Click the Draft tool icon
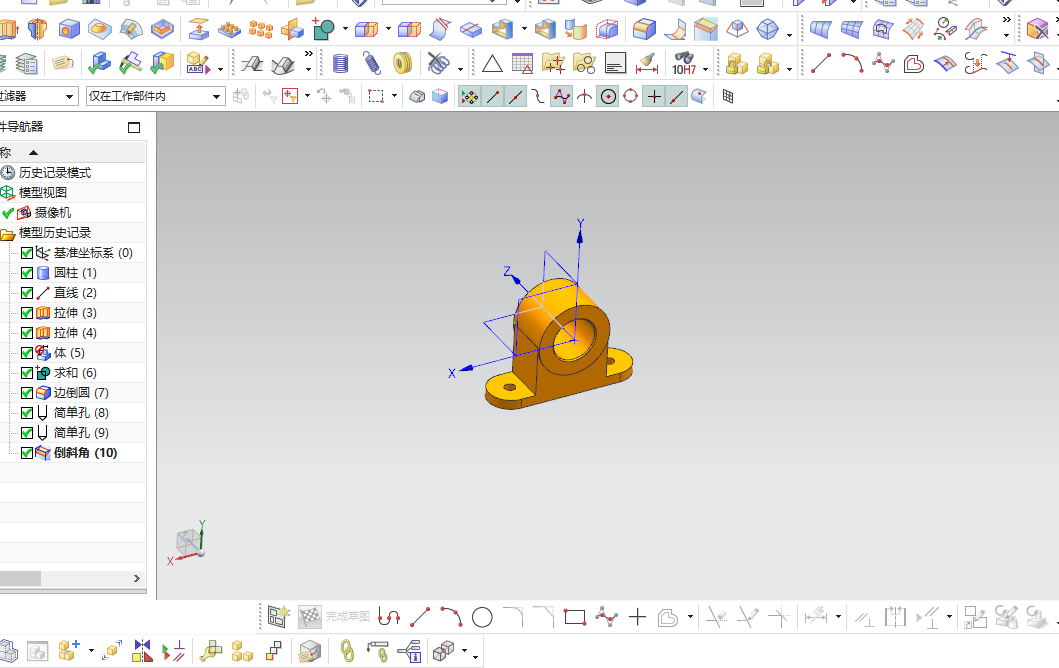This screenshot has height=668, width=1059. (737, 29)
